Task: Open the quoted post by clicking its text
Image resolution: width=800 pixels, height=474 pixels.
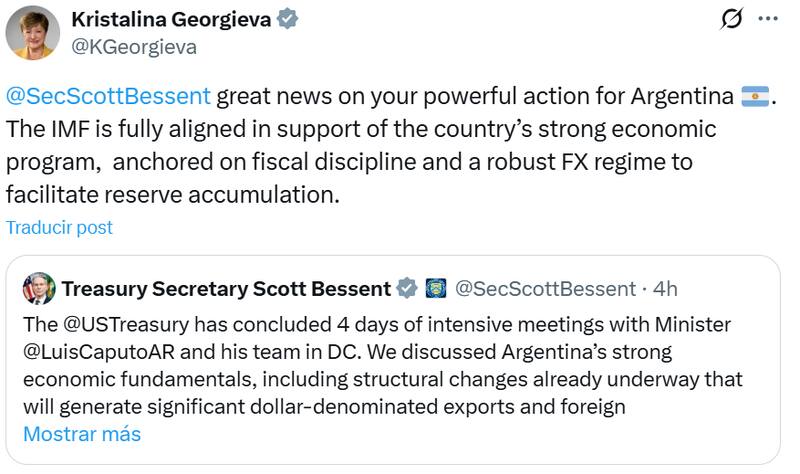Action: coord(400,380)
